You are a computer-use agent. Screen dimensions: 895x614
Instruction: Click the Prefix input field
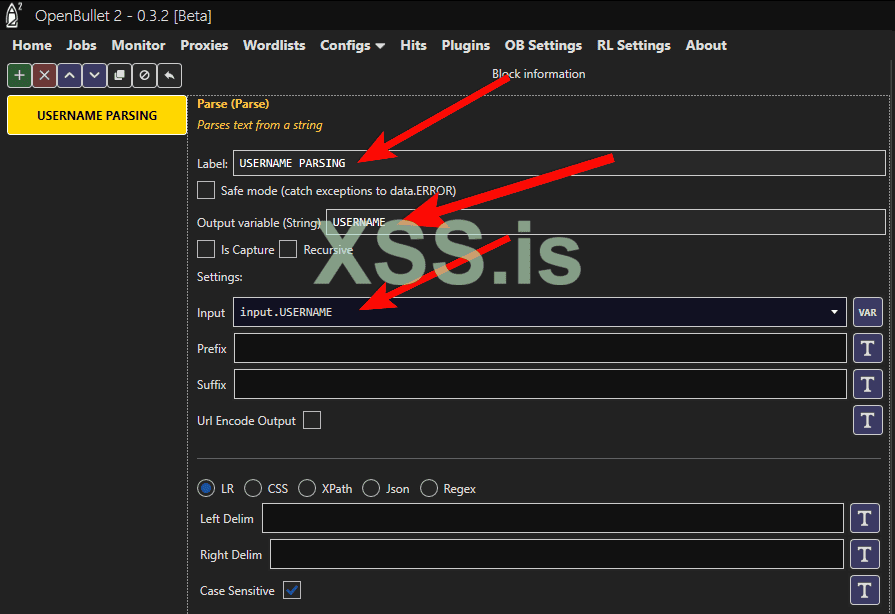[x=540, y=348]
